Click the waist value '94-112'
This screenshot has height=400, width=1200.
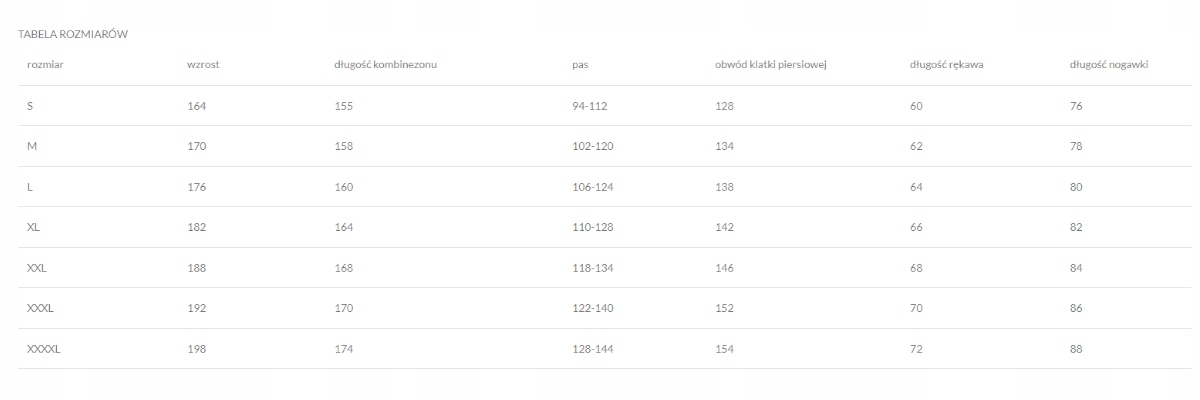coord(592,106)
